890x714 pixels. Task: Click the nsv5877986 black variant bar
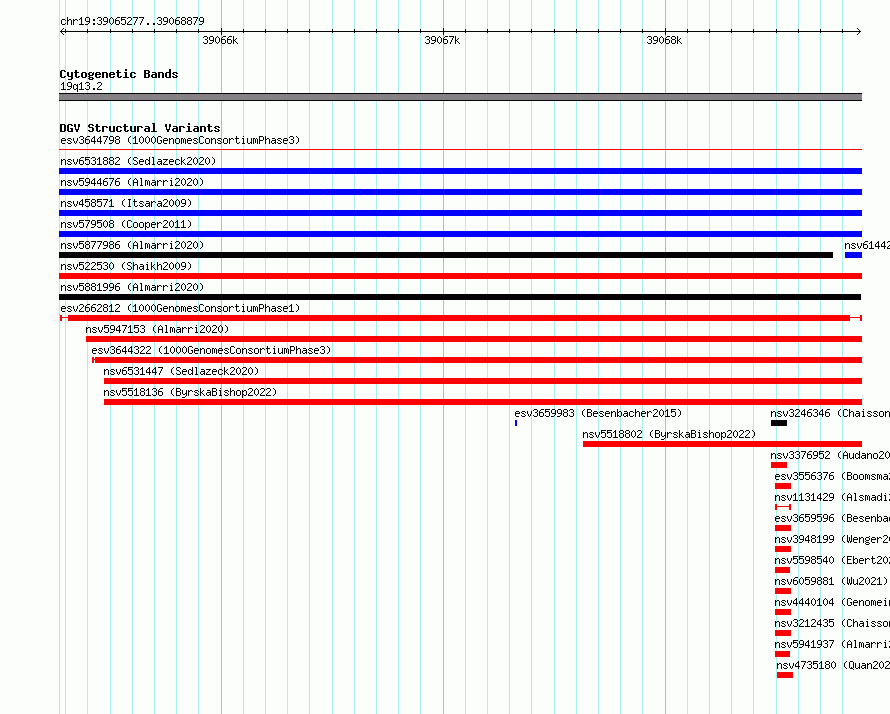pyautogui.click(x=446, y=255)
